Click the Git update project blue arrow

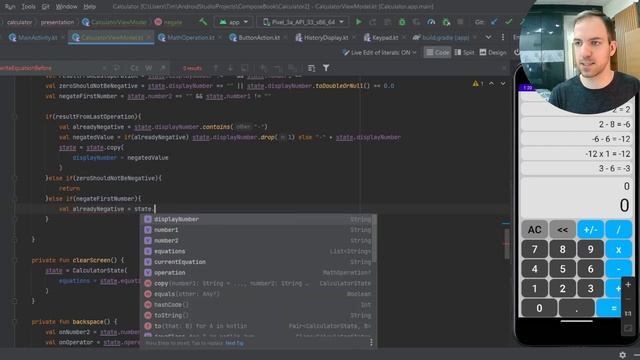494,22
